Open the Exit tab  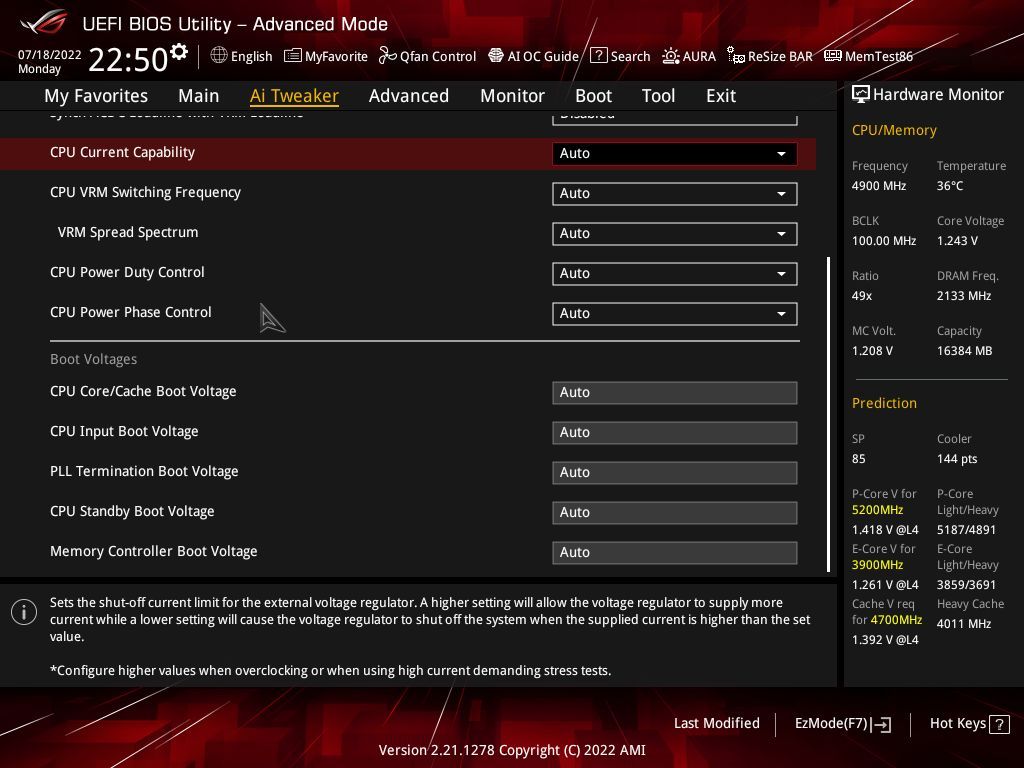point(721,96)
